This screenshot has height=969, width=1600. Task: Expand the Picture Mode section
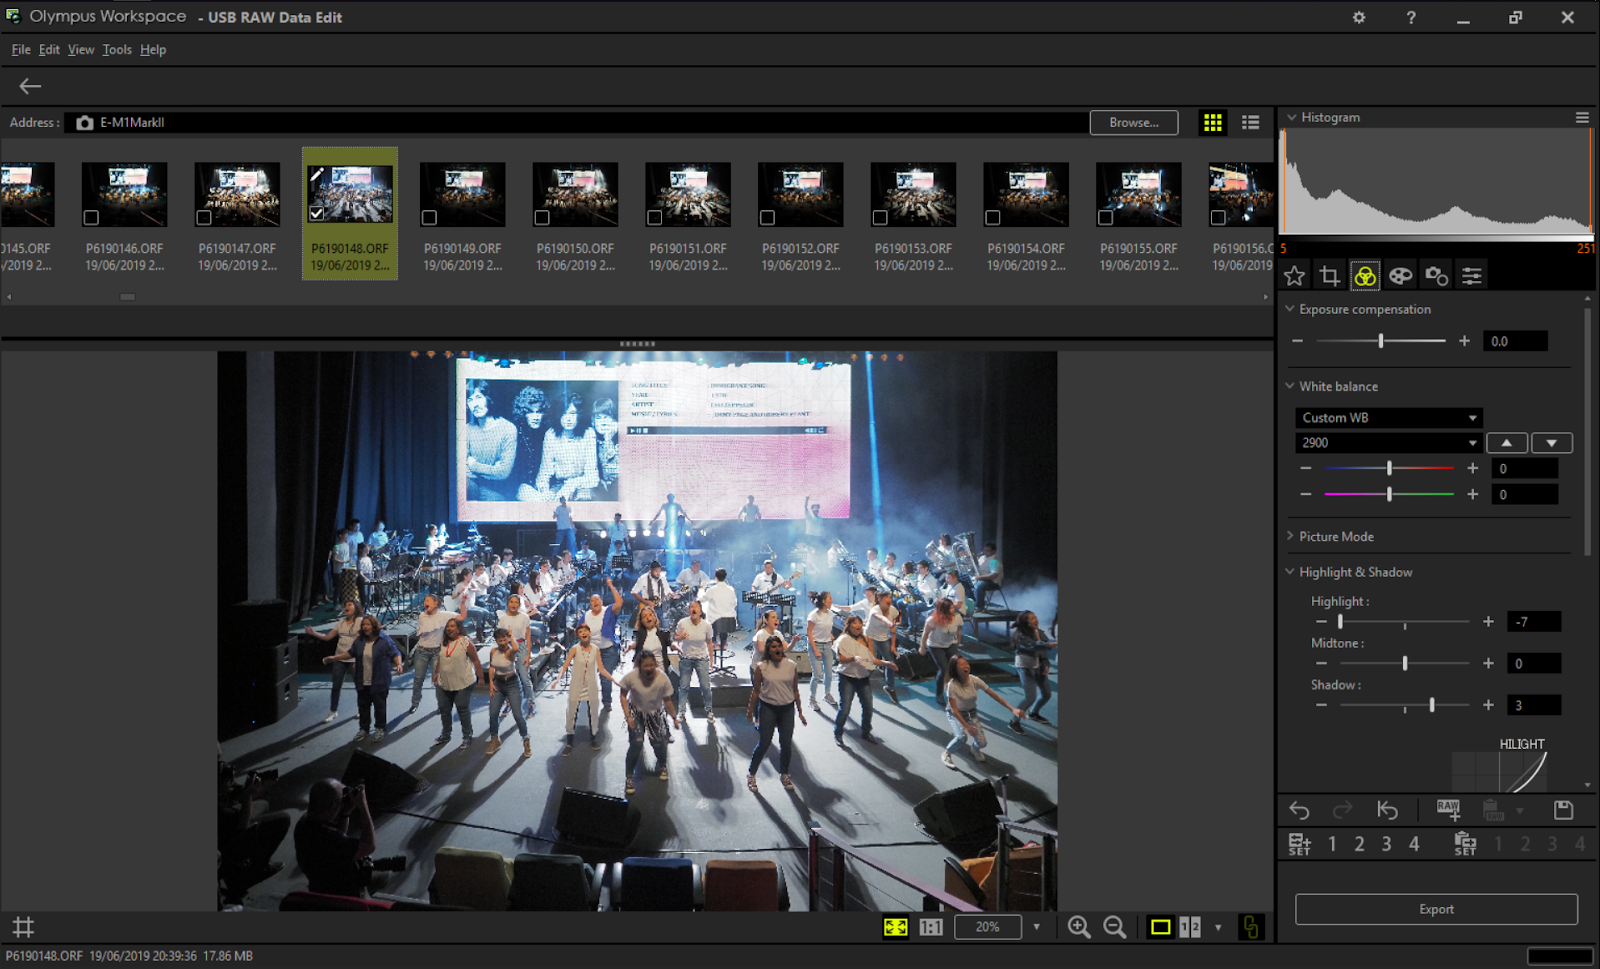pos(1290,536)
